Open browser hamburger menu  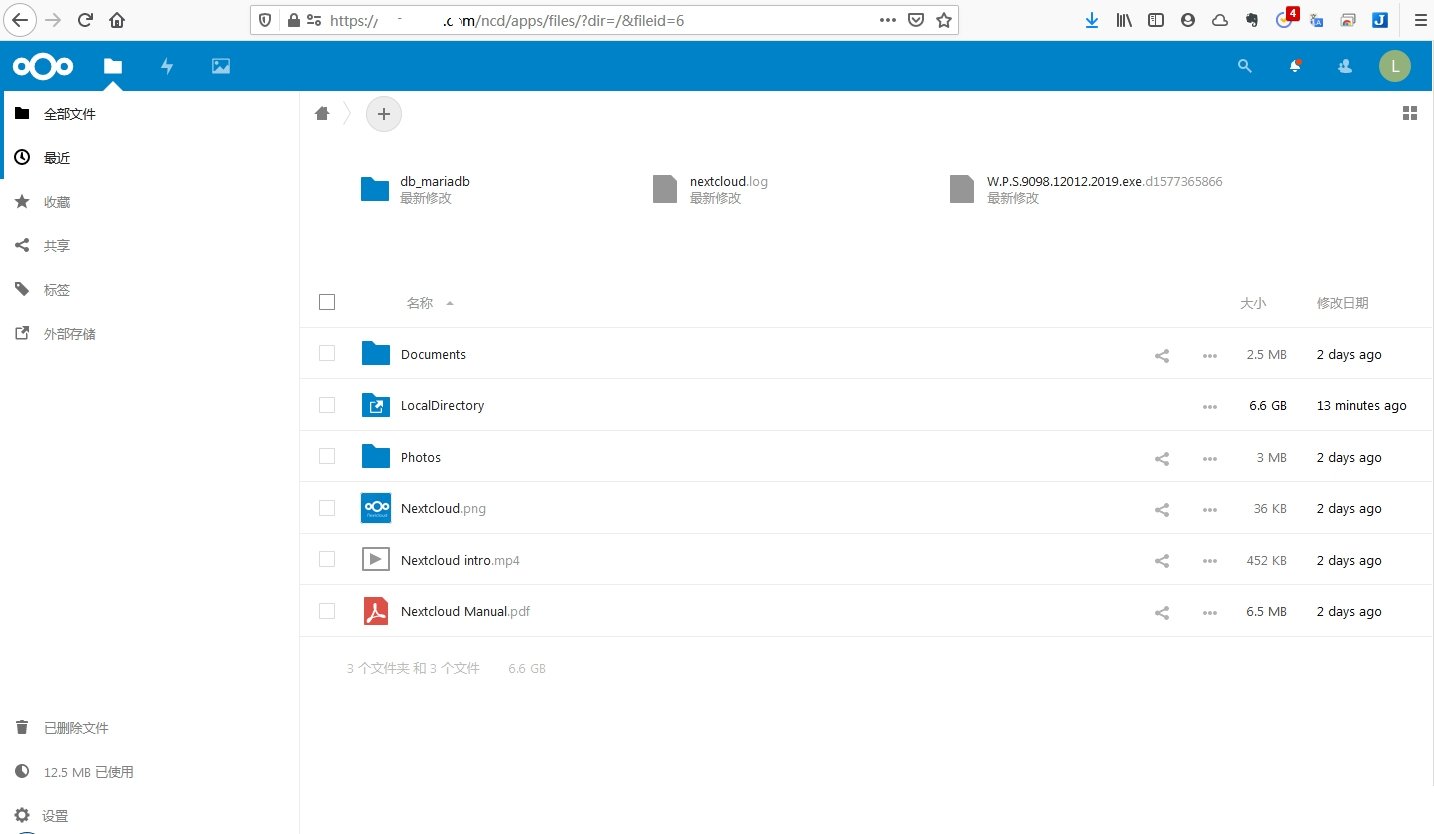coord(1420,20)
